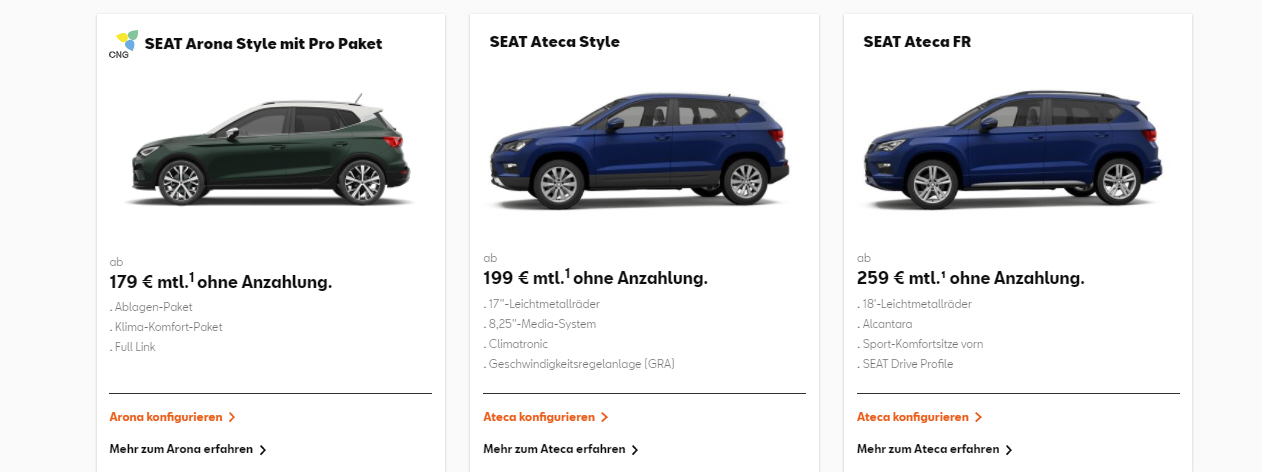Follow Mehr zum Arona erfahren link

coord(181,449)
